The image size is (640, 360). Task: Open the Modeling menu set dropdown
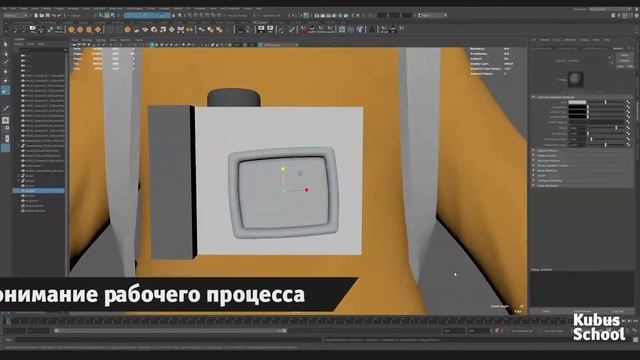(16, 16)
